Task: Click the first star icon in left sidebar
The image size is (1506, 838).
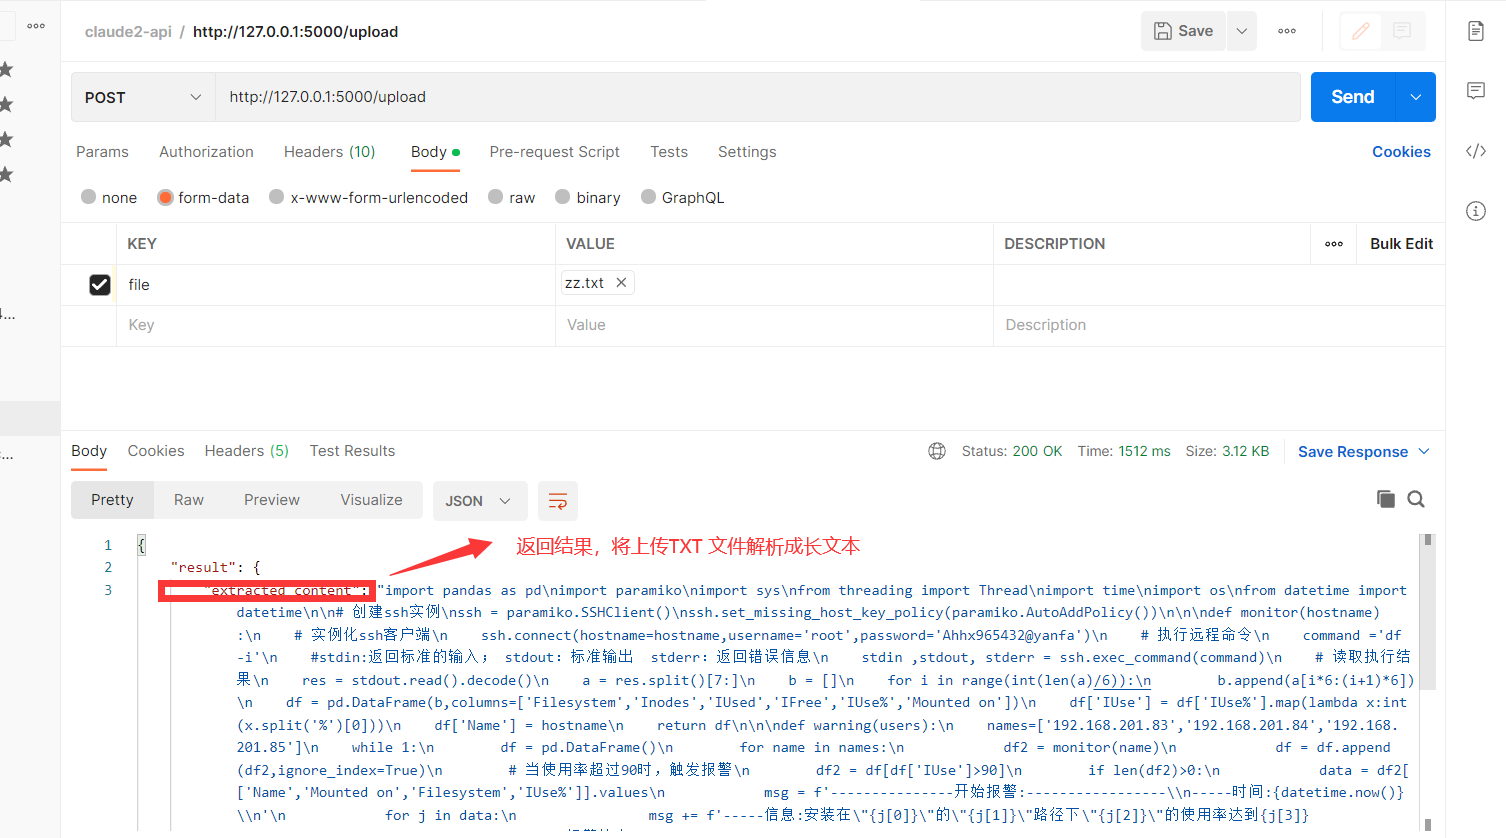Action: tap(6, 69)
